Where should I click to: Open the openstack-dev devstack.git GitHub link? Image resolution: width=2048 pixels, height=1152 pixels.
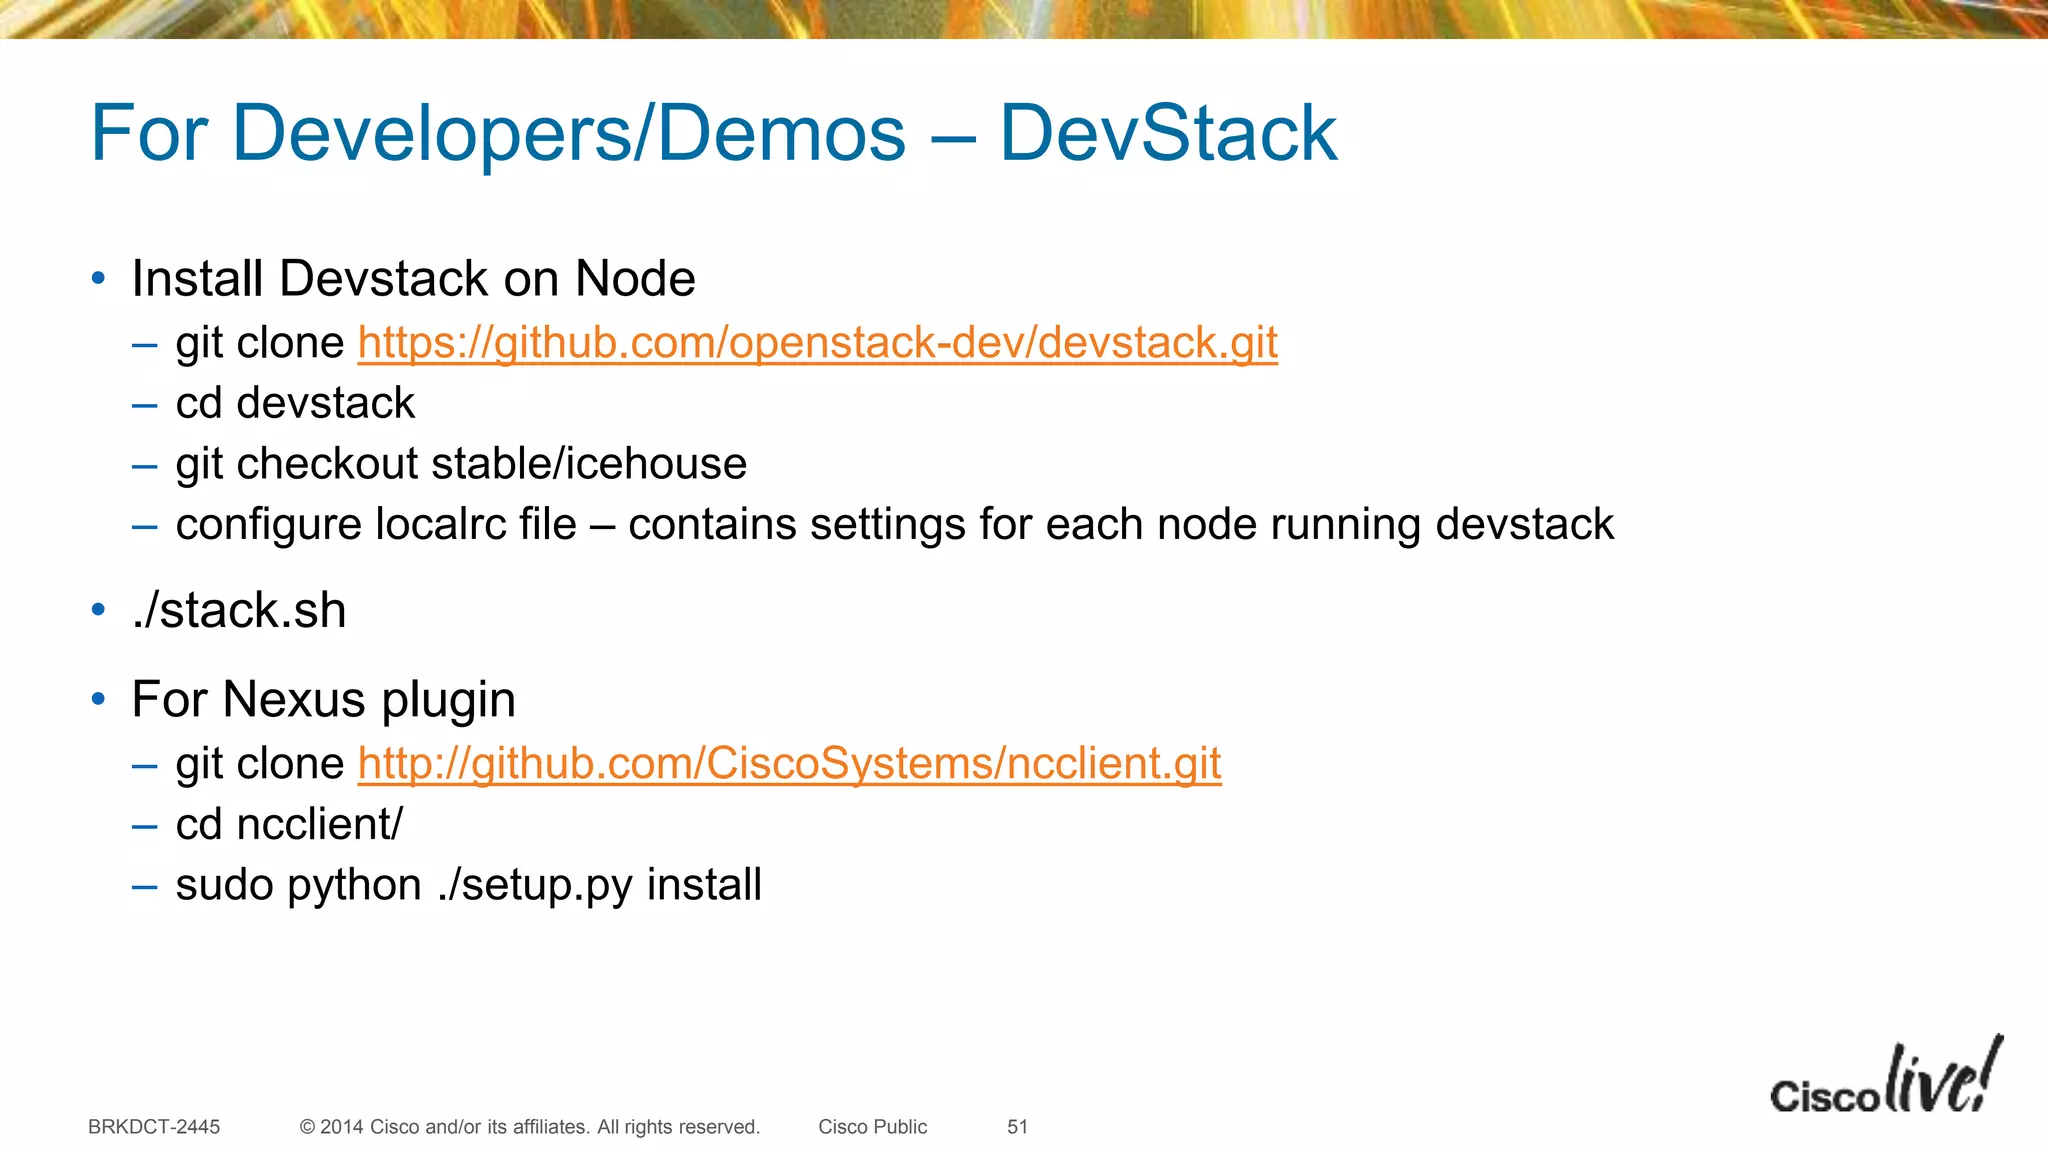[817, 343]
